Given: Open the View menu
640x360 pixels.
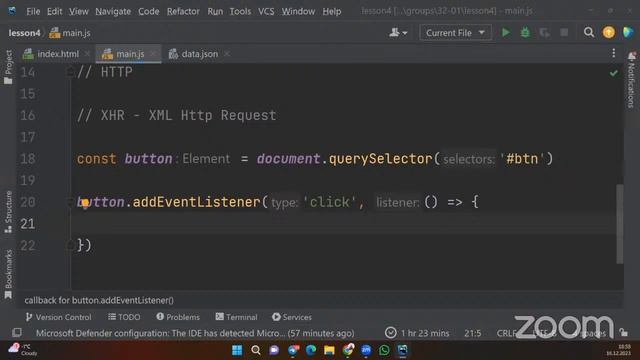Looking at the screenshot, I should coord(78,11).
